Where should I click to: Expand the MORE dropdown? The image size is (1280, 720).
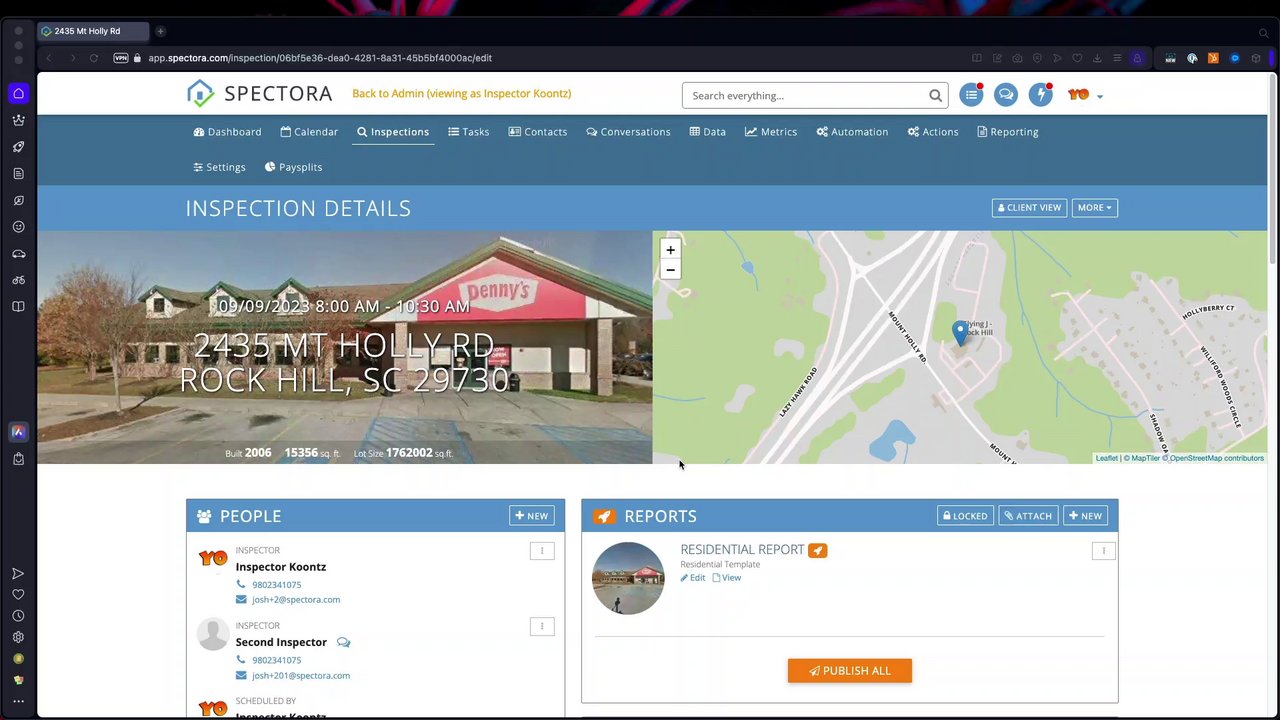(x=1094, y=208)
